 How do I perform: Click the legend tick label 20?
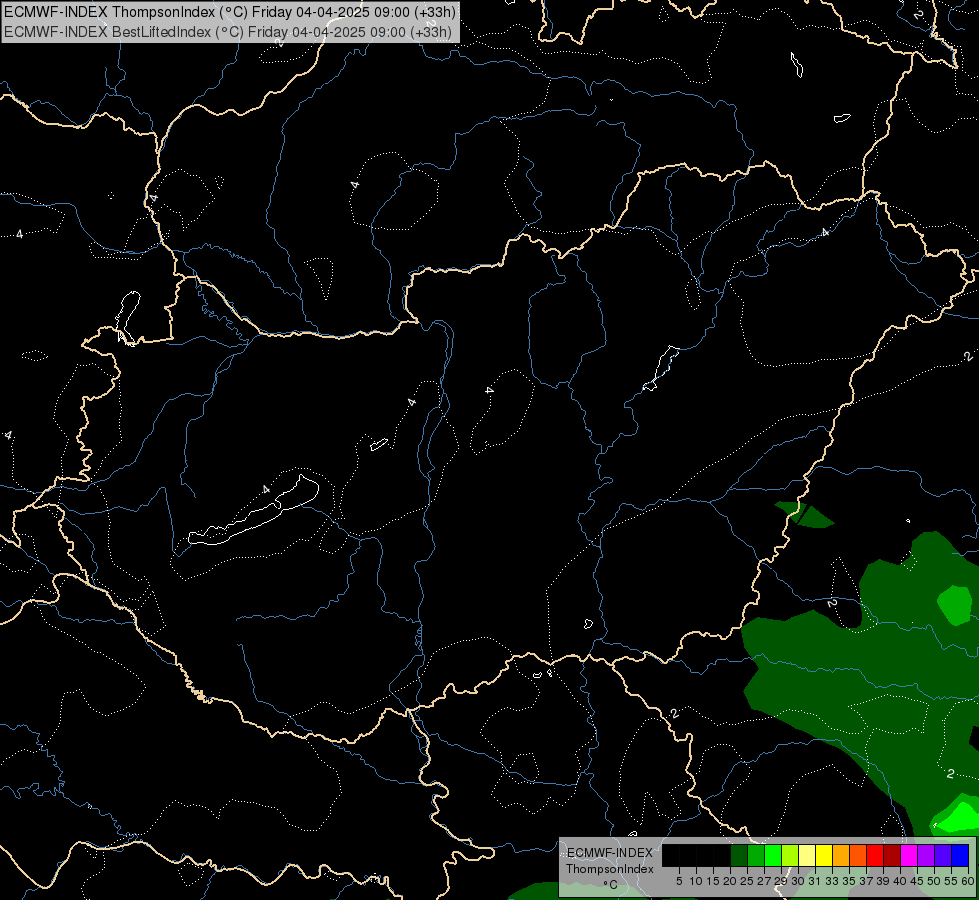[731, 881]
